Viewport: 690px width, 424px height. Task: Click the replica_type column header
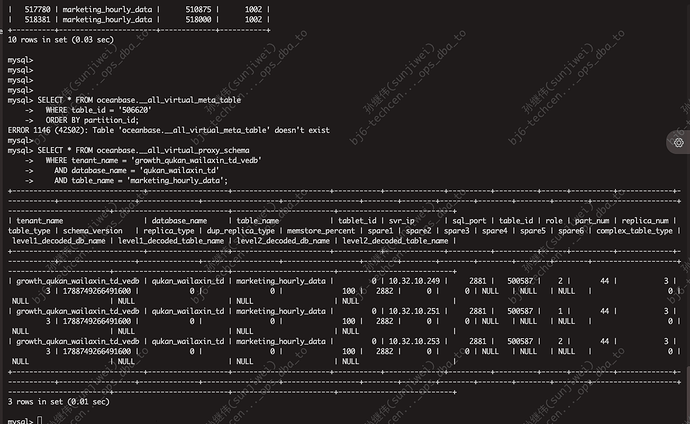tap(169, 231)
